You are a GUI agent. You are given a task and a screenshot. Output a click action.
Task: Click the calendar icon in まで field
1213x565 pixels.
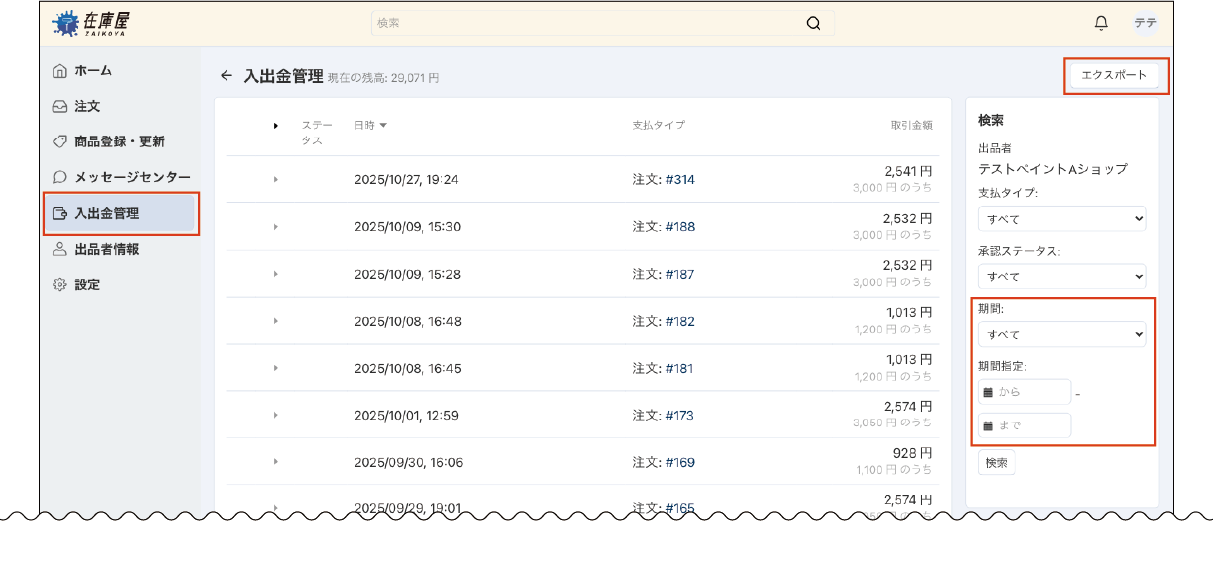988,426
